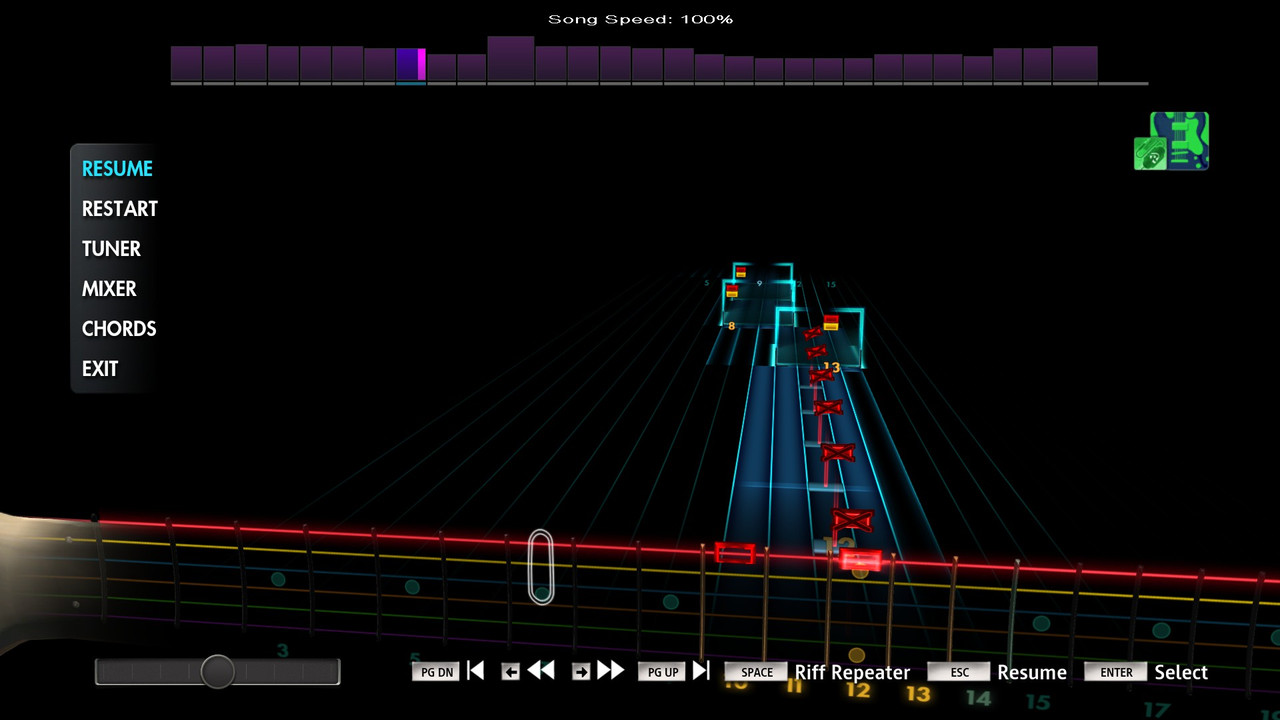Image resolution: width=1280 pixels, height=720 pixels.
Task: Click the ESC key icon
Action: pos(959,672)
